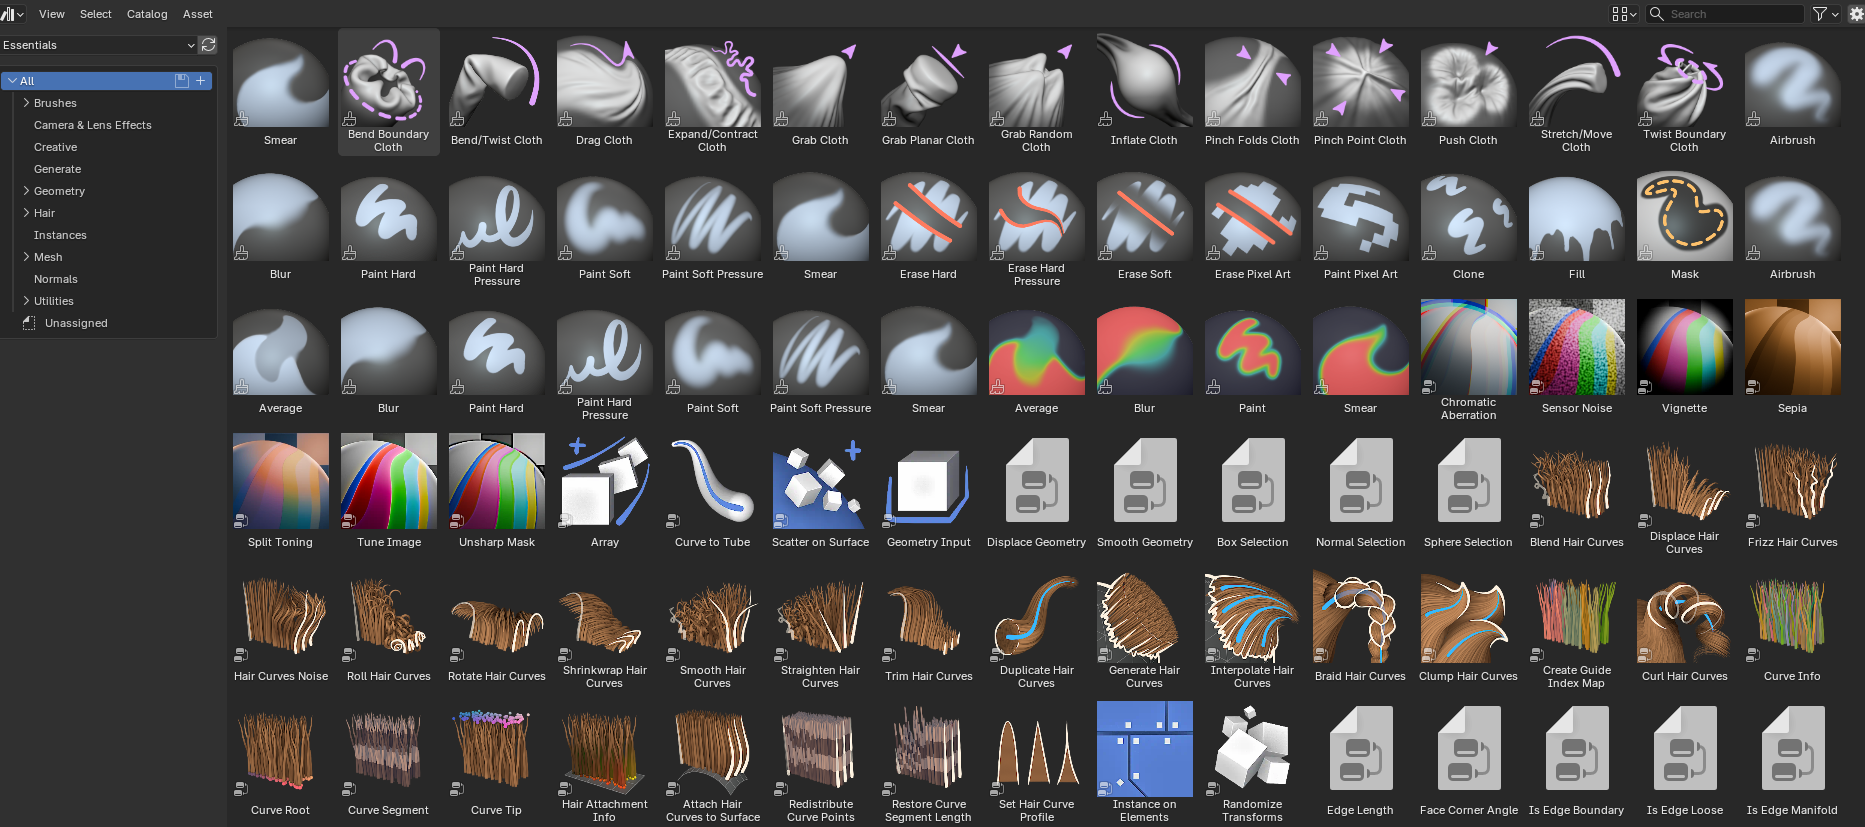
Task: Select the Bend/Twist Cloth brush
Action: [x=497, y=92]
